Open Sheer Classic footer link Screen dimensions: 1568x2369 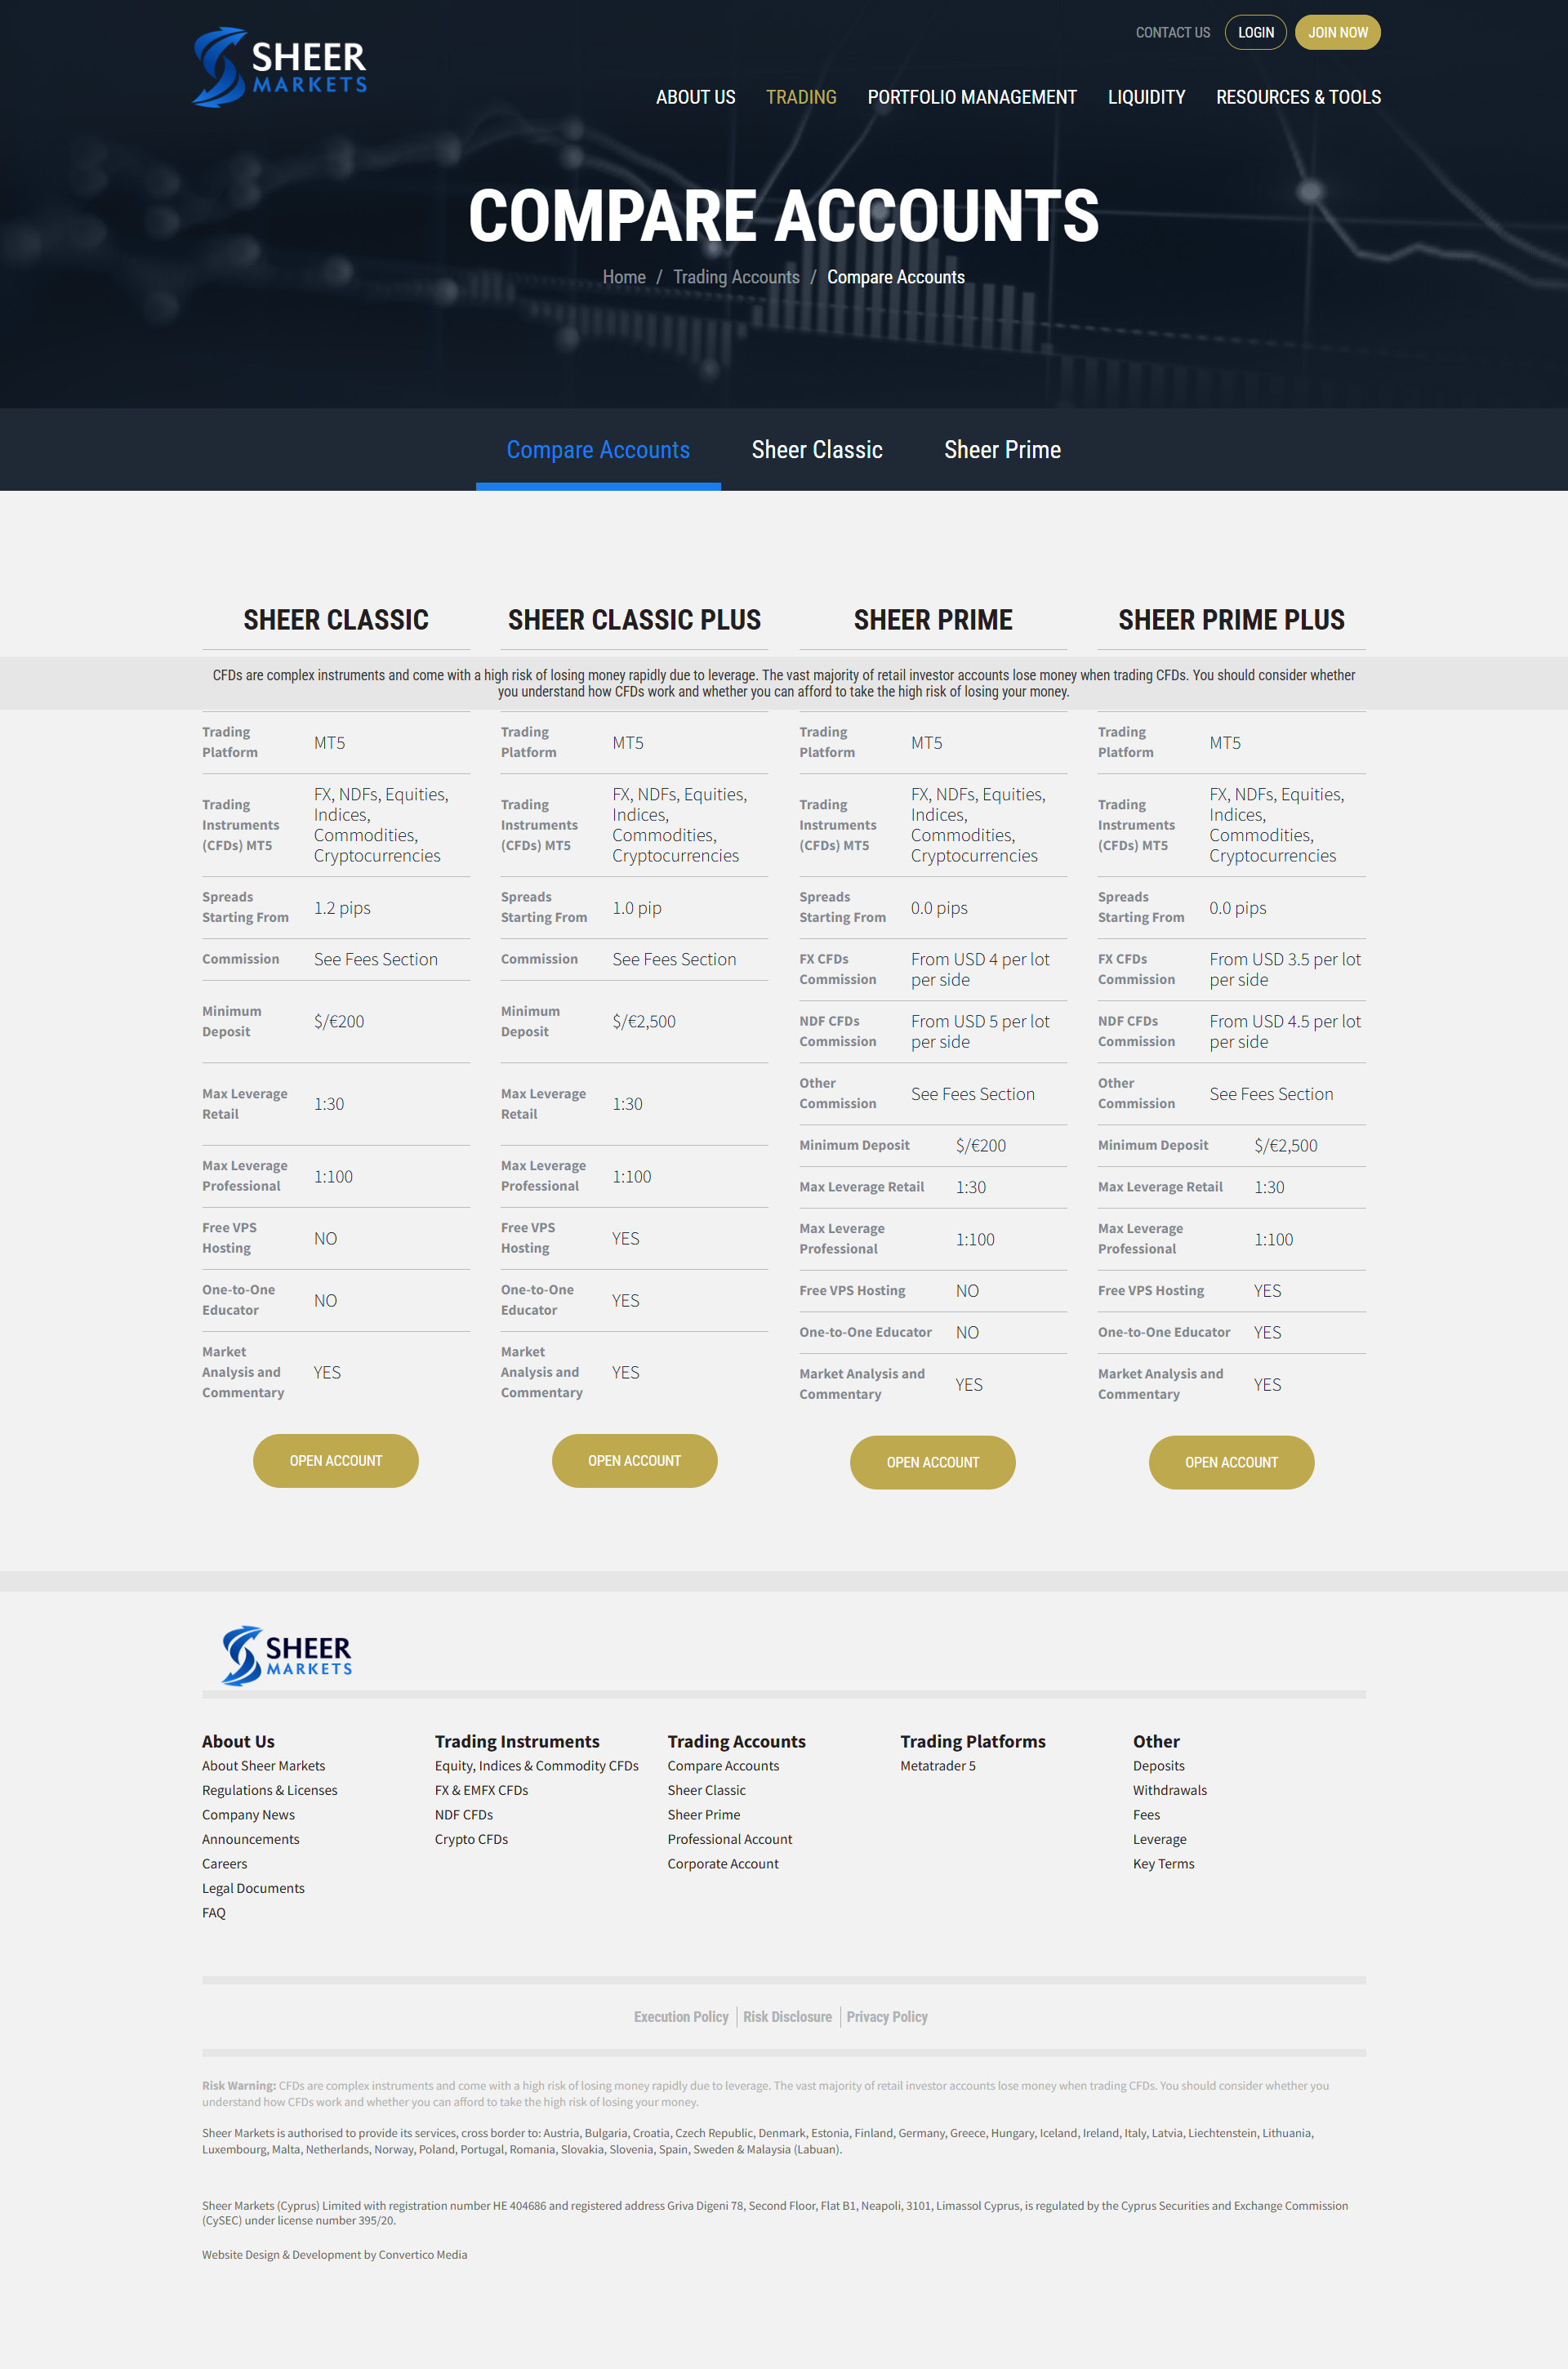click(706, 1790)
